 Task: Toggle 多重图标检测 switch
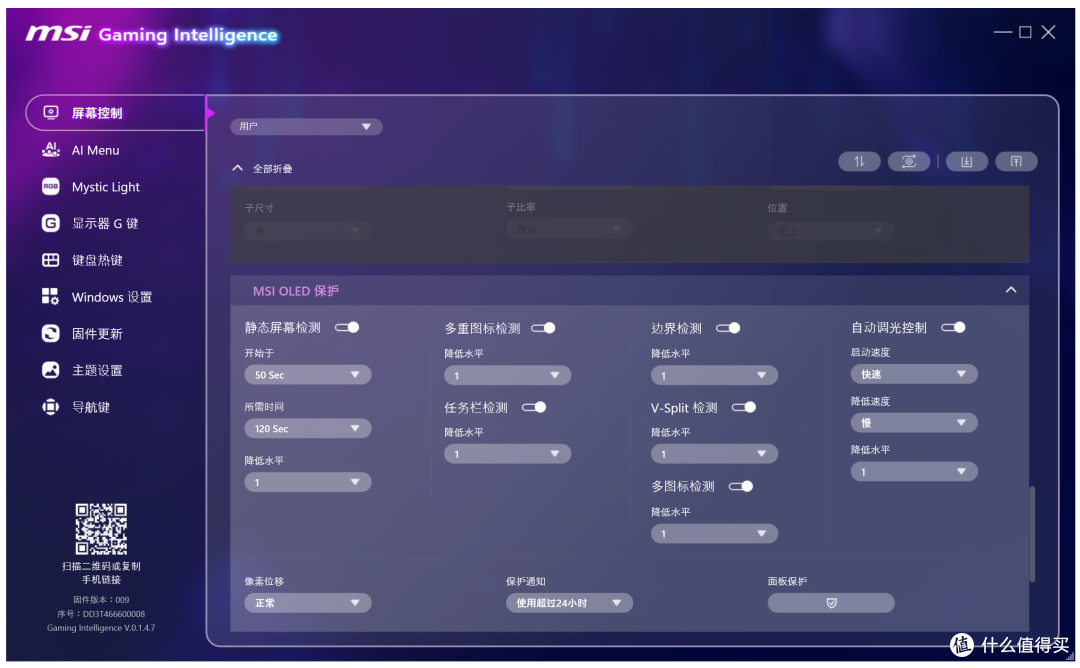(543, 328)
